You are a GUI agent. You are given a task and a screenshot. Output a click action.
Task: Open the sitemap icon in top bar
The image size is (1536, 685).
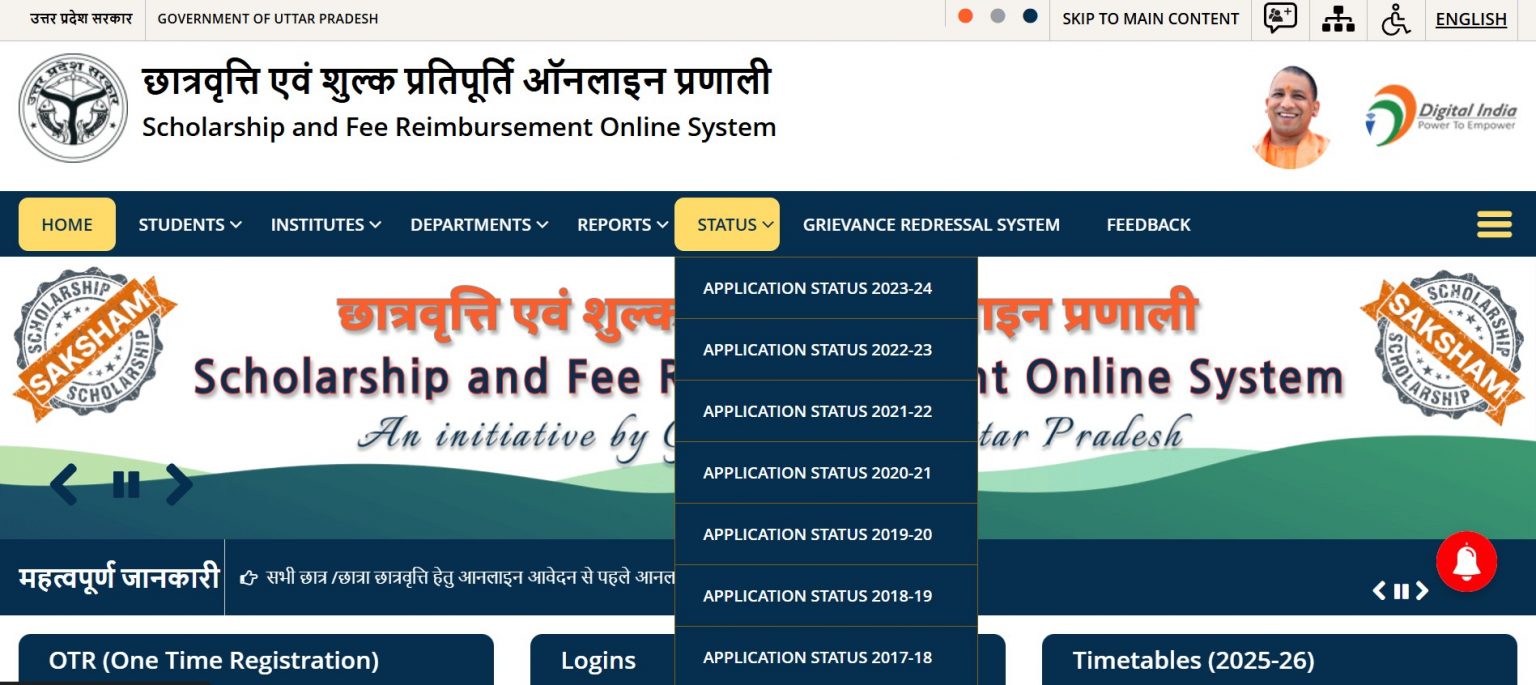coord(1337,19)
